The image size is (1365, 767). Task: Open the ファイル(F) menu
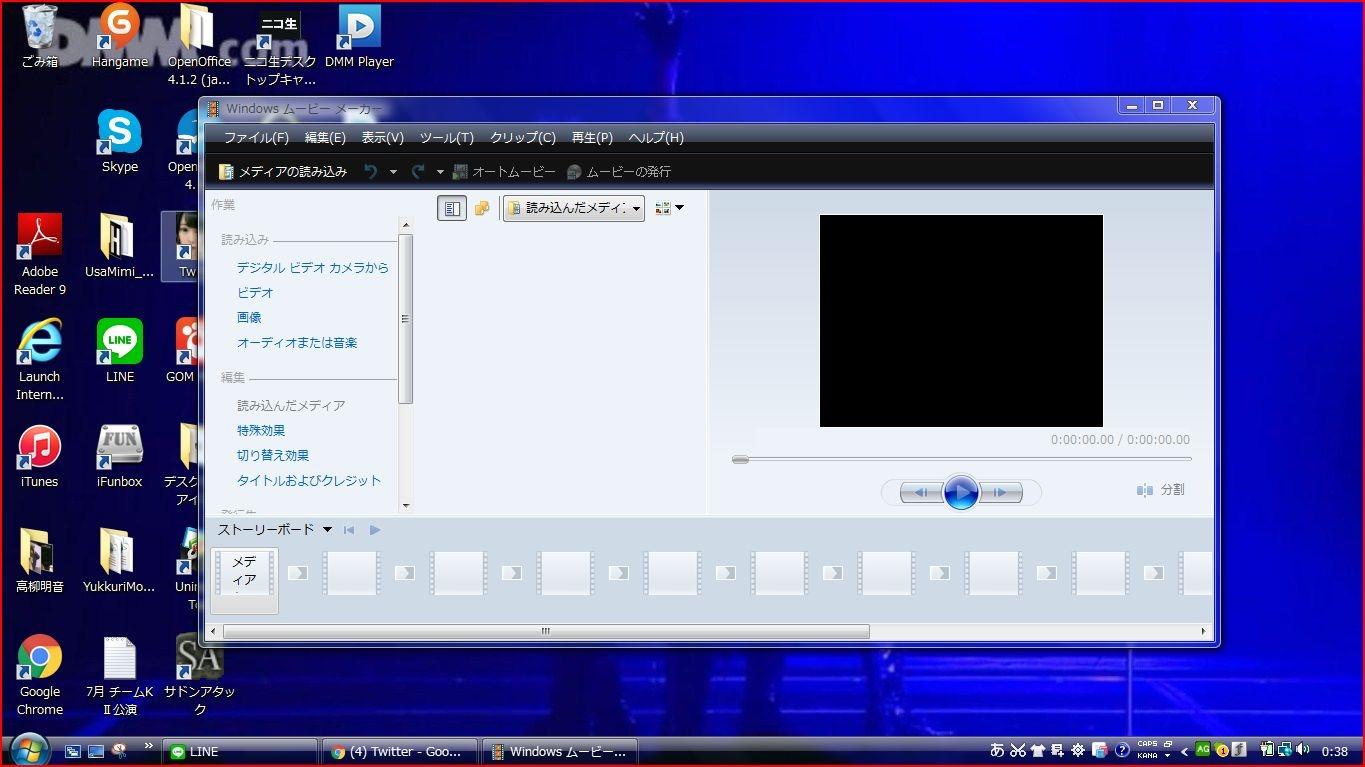point(256,138)
